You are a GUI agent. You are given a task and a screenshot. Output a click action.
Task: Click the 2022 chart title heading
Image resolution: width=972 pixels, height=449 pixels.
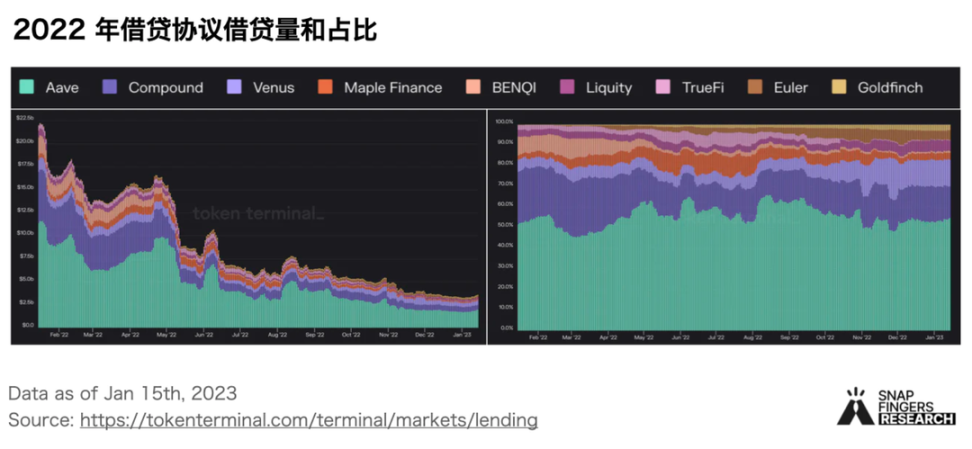(x=194, y=30)
